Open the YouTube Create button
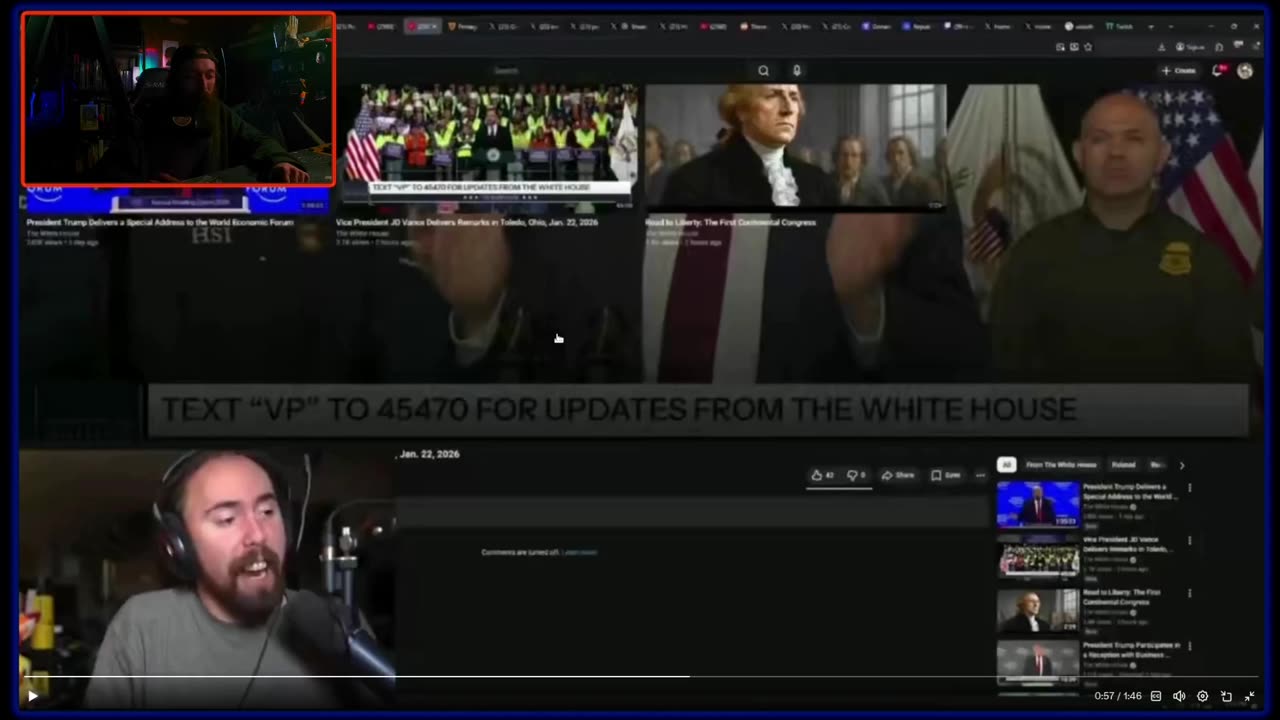The width and height of the screenshot is (1280, 720). [1178, 71]
